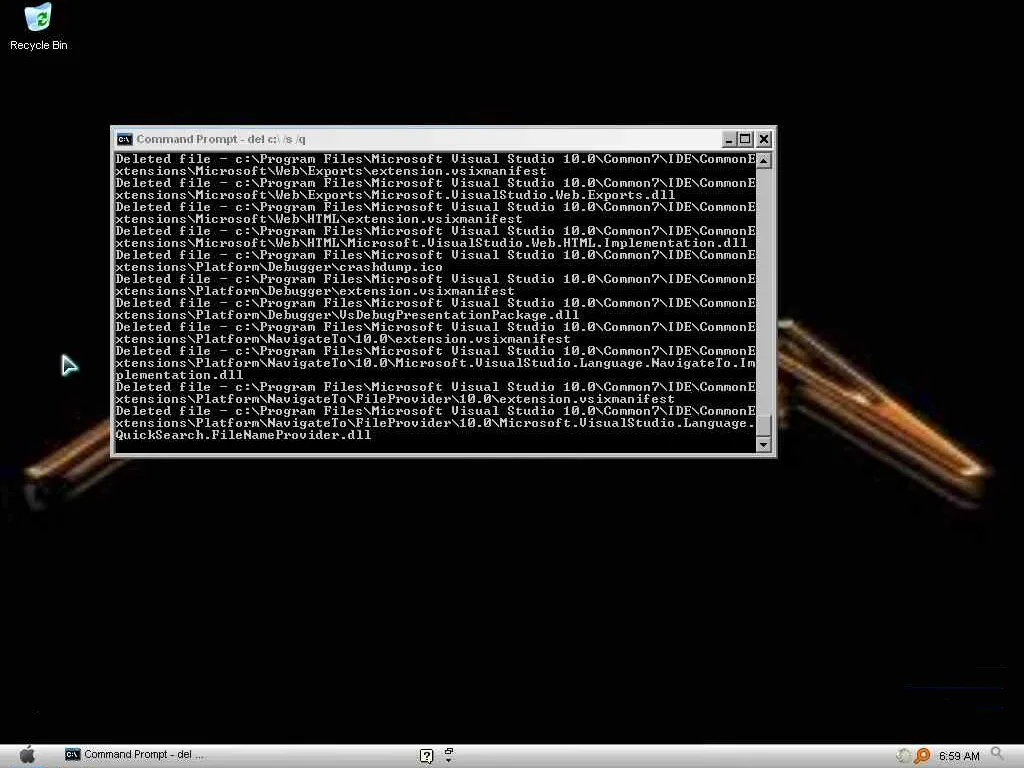
Task: Click the text plementation.dll
Action: [179, 375]
